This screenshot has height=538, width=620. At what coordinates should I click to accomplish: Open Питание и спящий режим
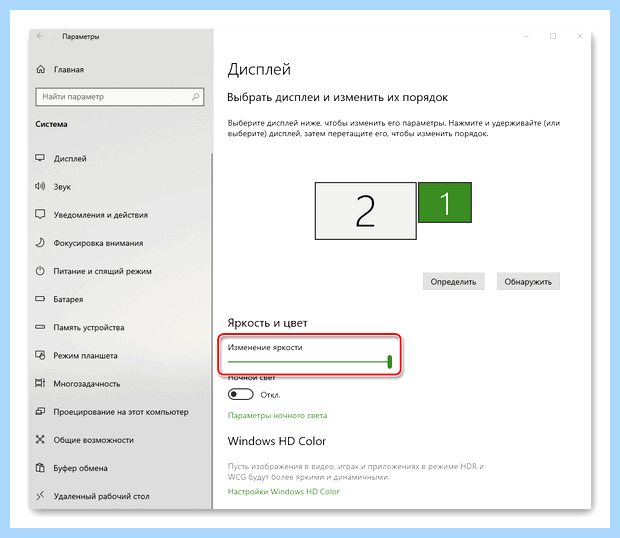pos(102,271)
